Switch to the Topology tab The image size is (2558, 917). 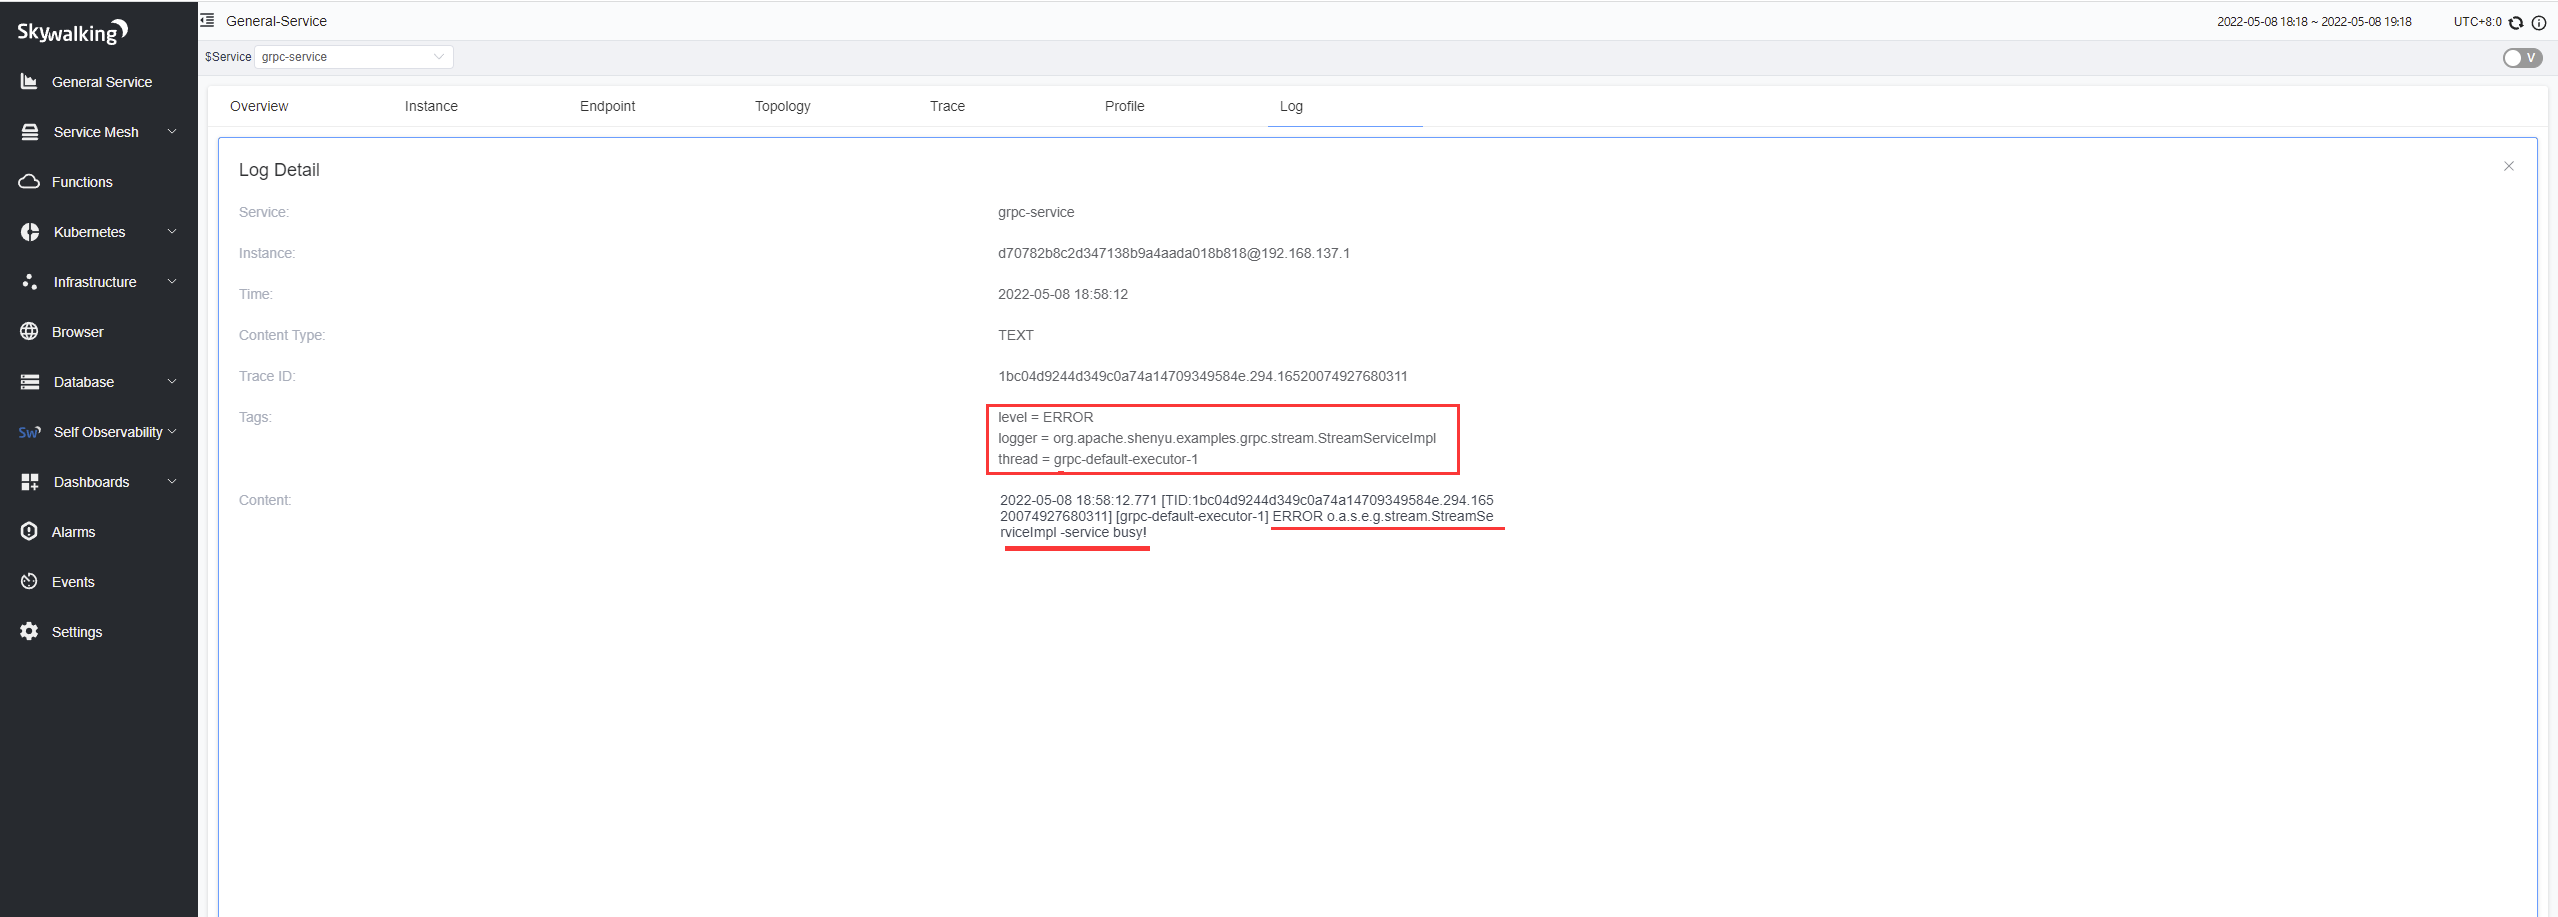[x=782, y=106]
